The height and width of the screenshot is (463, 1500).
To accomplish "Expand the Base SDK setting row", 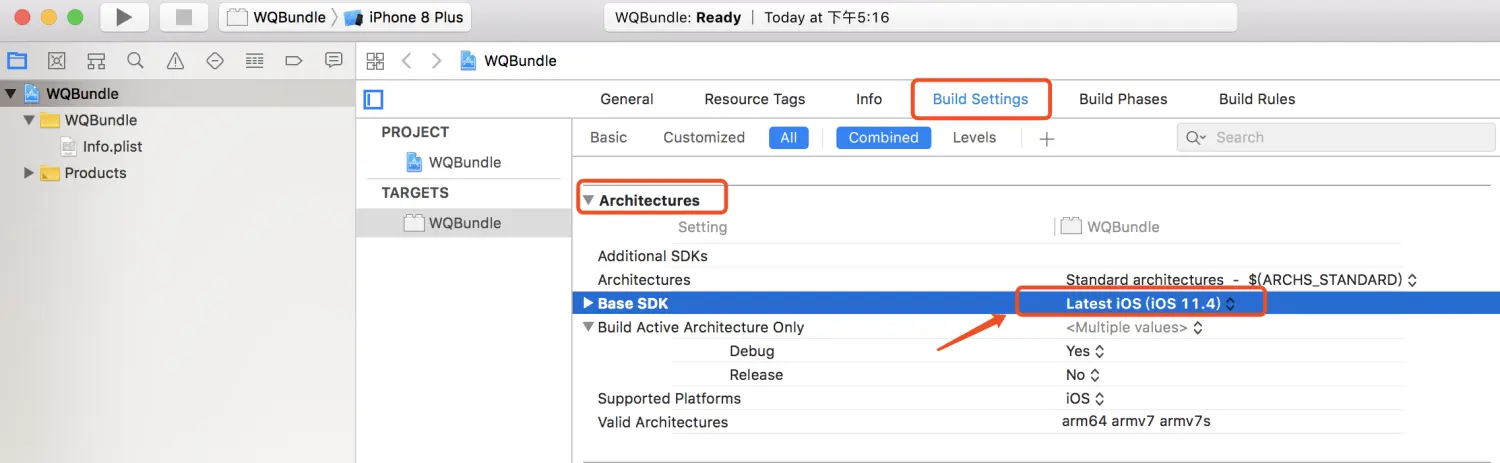I will [x=588, y=303].
